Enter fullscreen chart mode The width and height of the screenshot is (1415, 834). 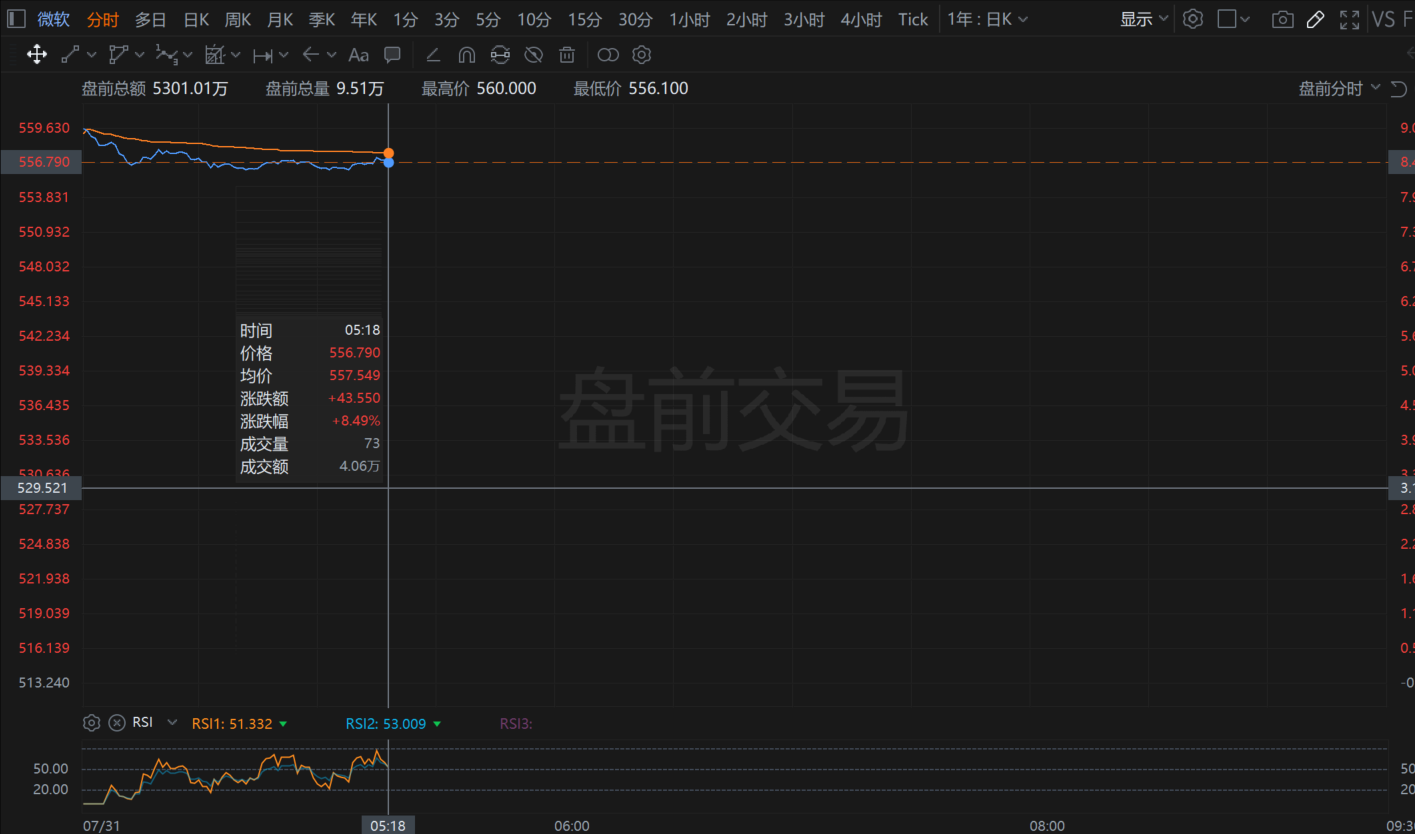pyautogui.click(x=1349, y=19)
